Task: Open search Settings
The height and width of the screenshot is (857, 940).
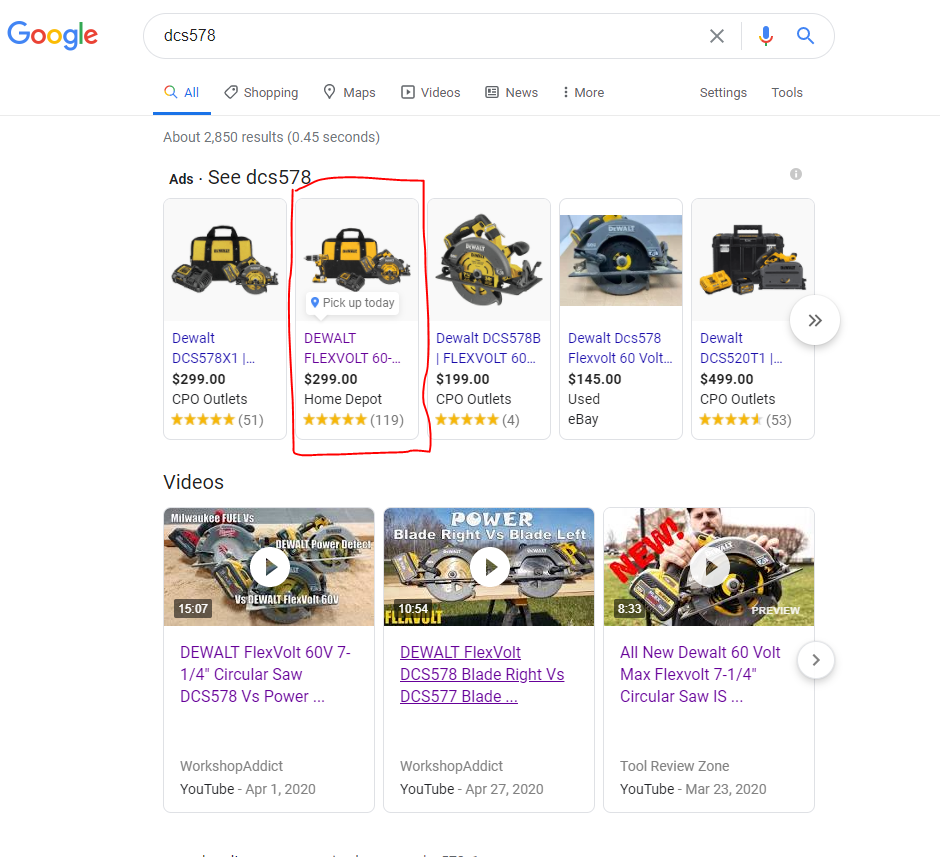Action: [723, 93]
